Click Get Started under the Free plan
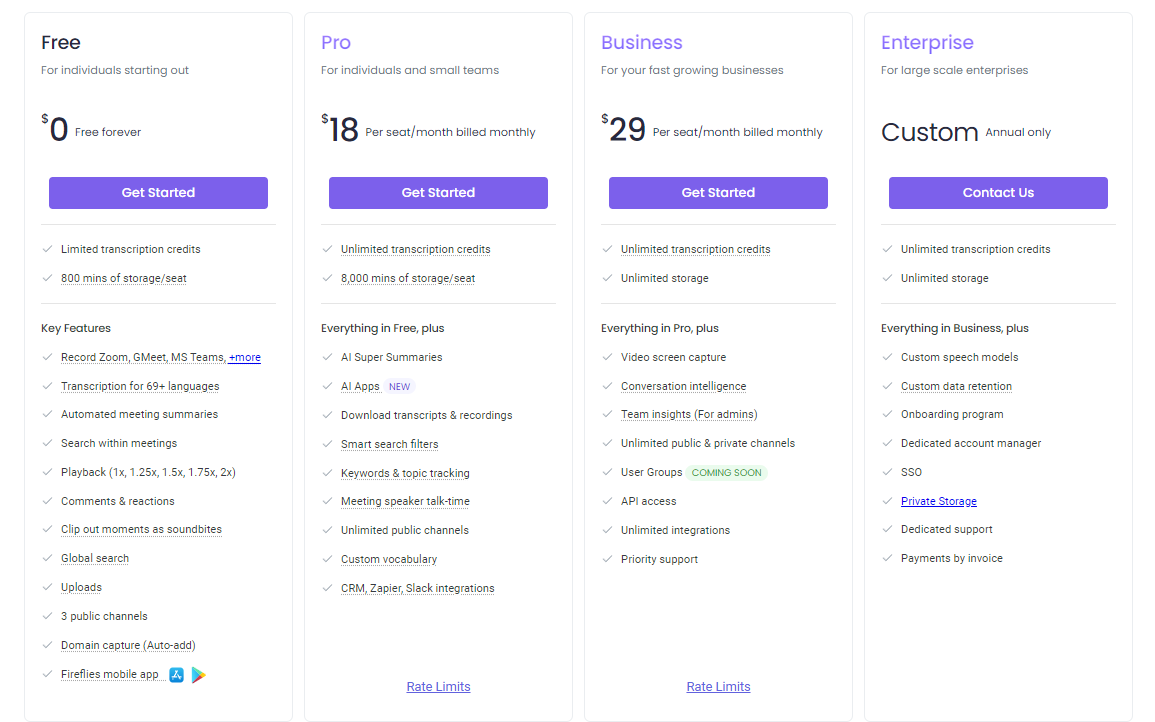 [158, 193]
